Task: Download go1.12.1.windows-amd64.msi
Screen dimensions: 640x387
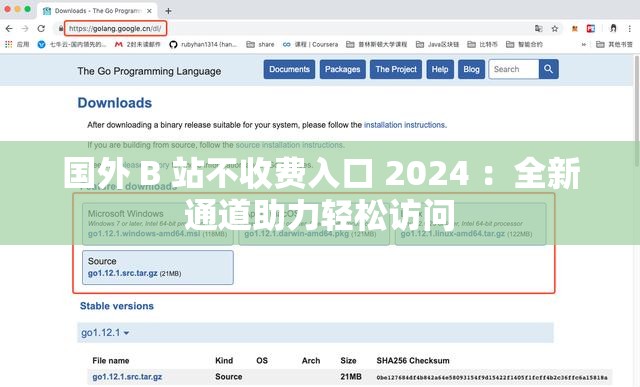Action: 144,234
